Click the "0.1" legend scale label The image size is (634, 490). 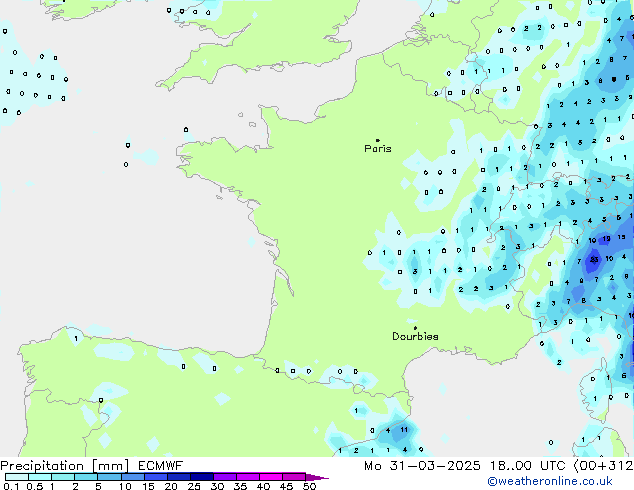(x=11, y=486)
